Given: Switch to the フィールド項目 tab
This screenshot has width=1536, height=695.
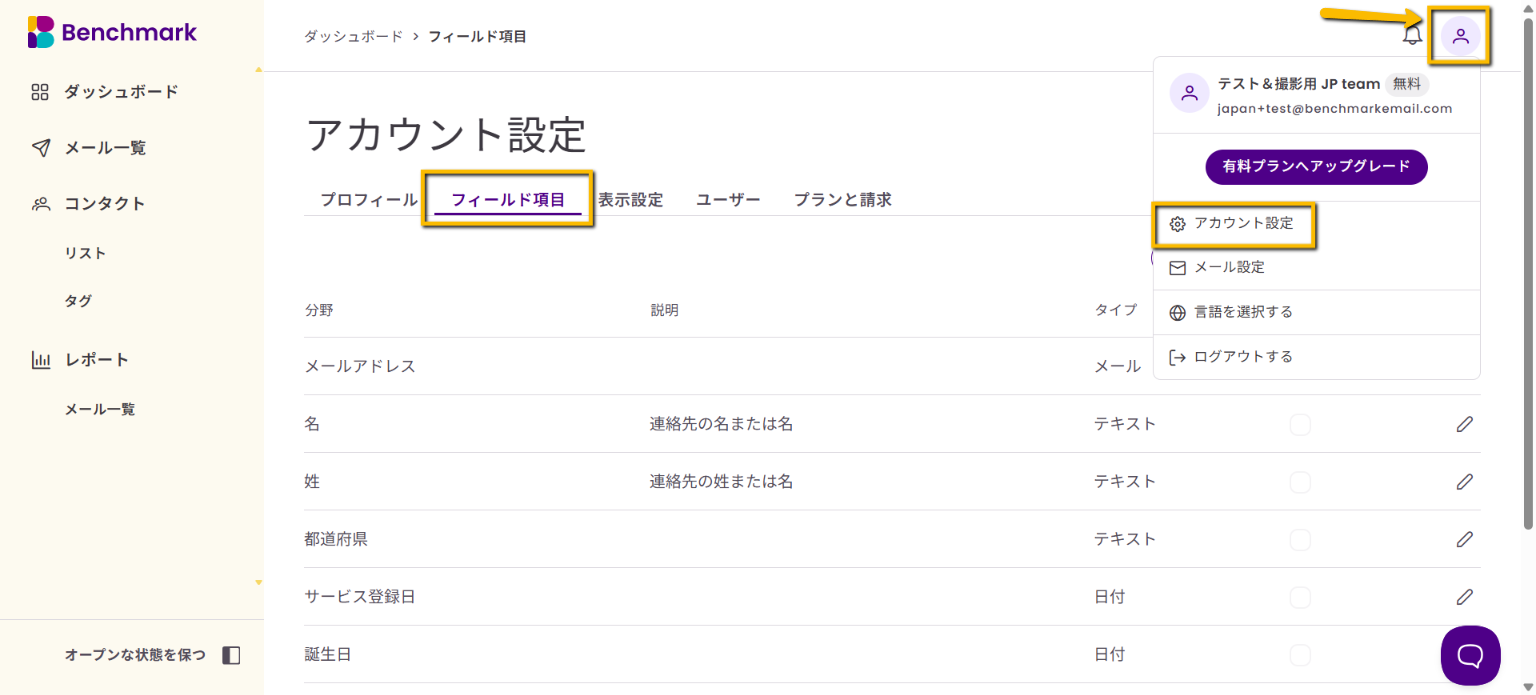Looking at the screenshot, I should [508, 199].
